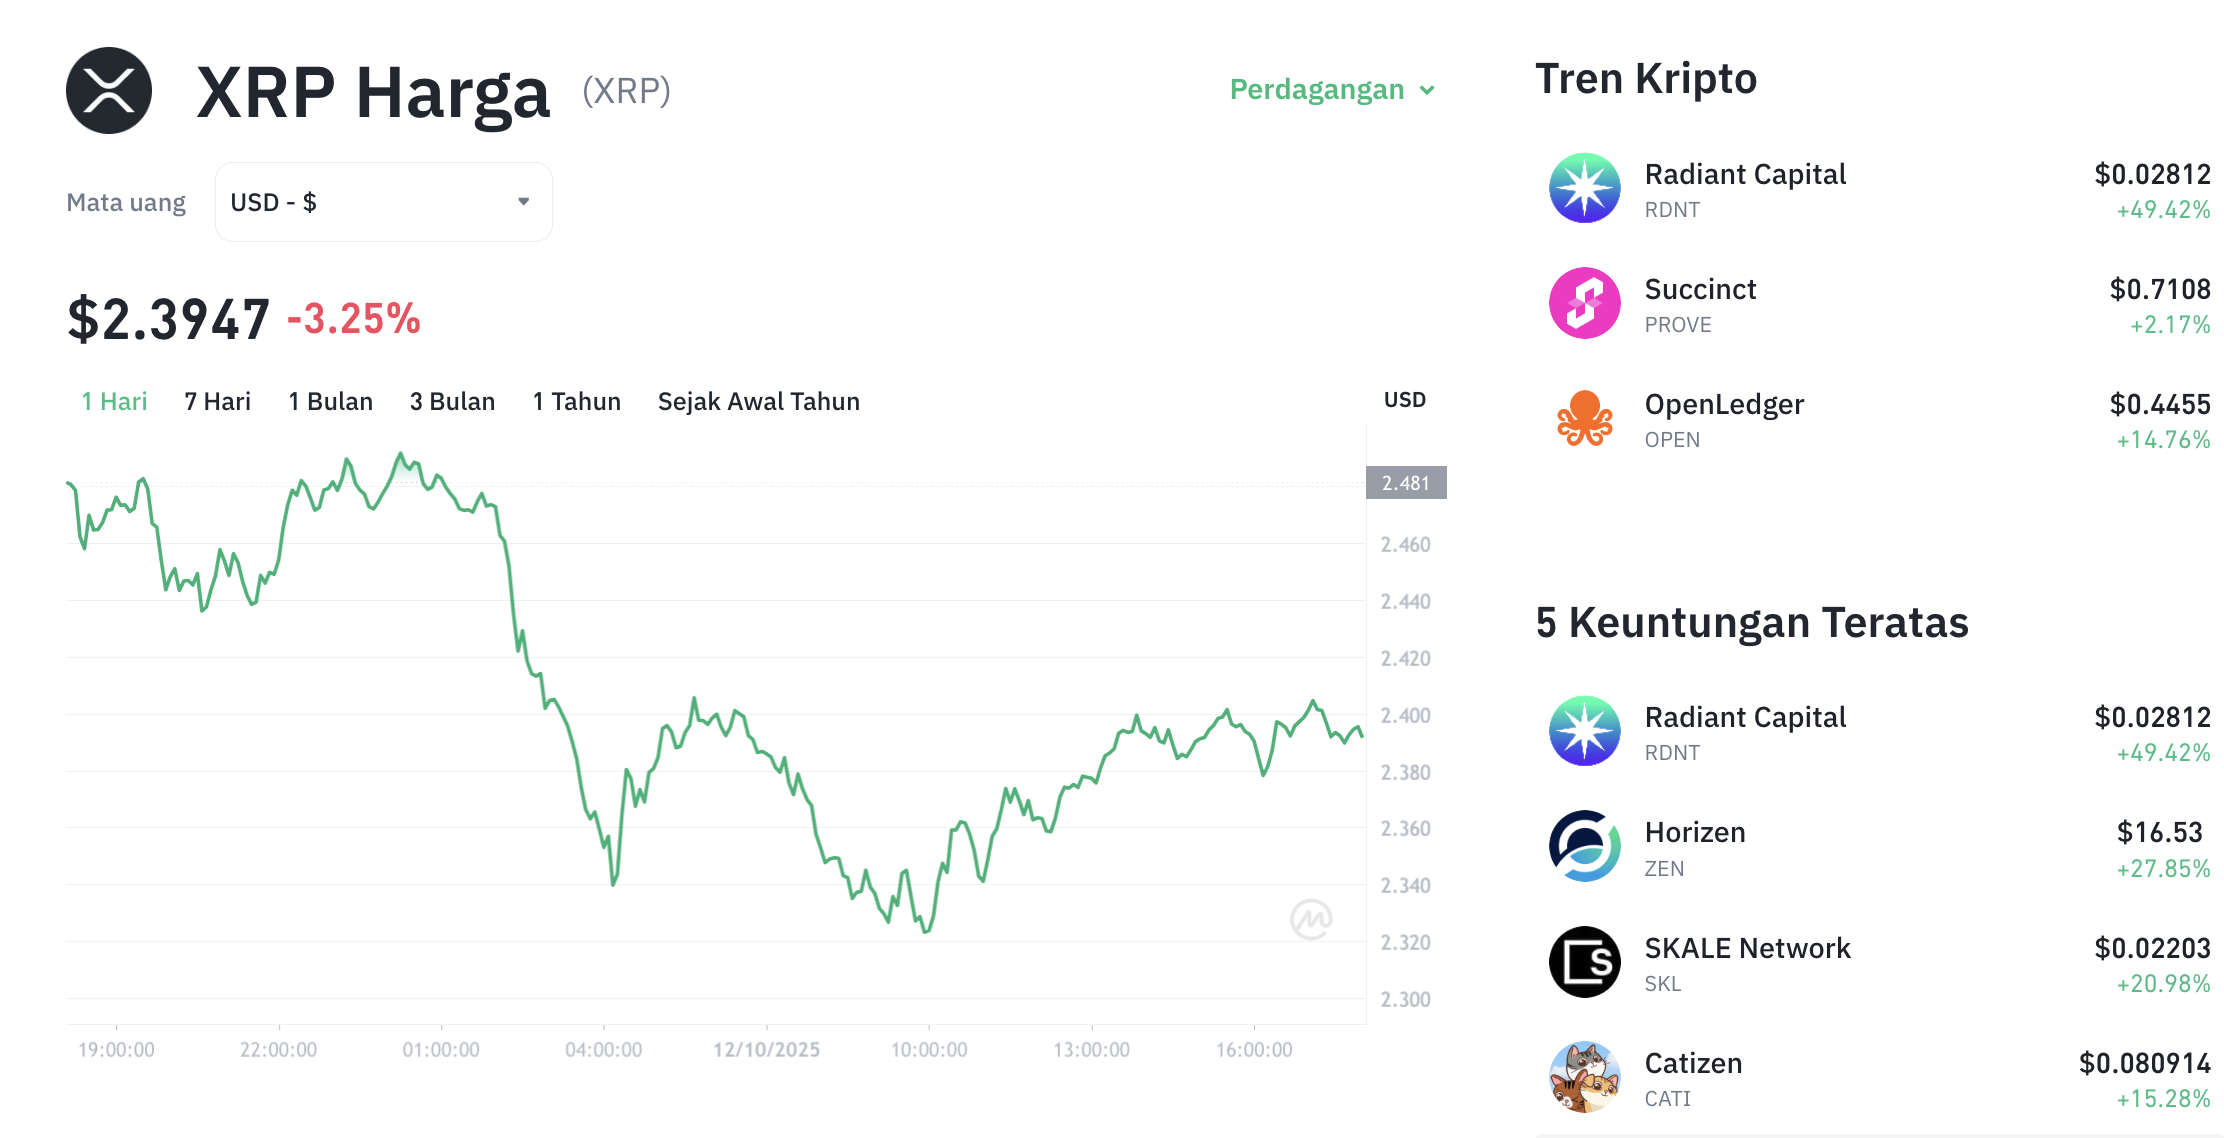
Task: Click the currency selector's dropdown arrow
Action: [523, 202]
